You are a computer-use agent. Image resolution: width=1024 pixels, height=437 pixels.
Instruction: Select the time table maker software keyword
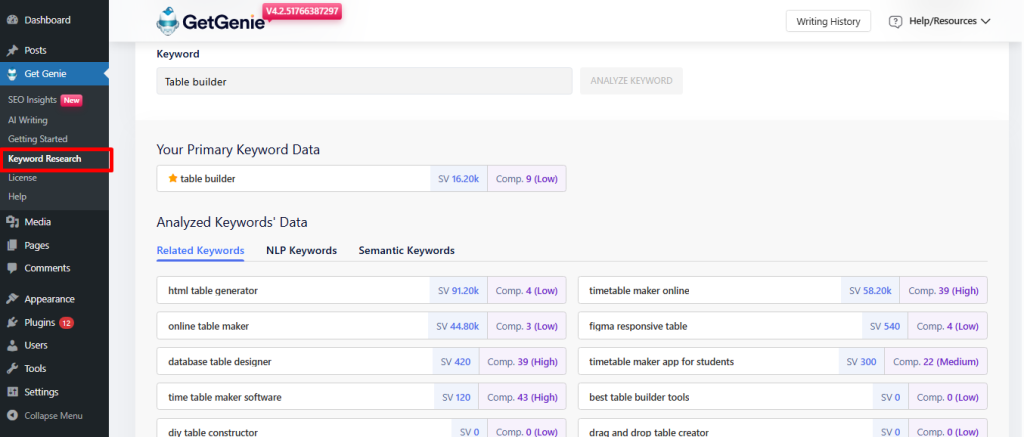tap(361, 397)
